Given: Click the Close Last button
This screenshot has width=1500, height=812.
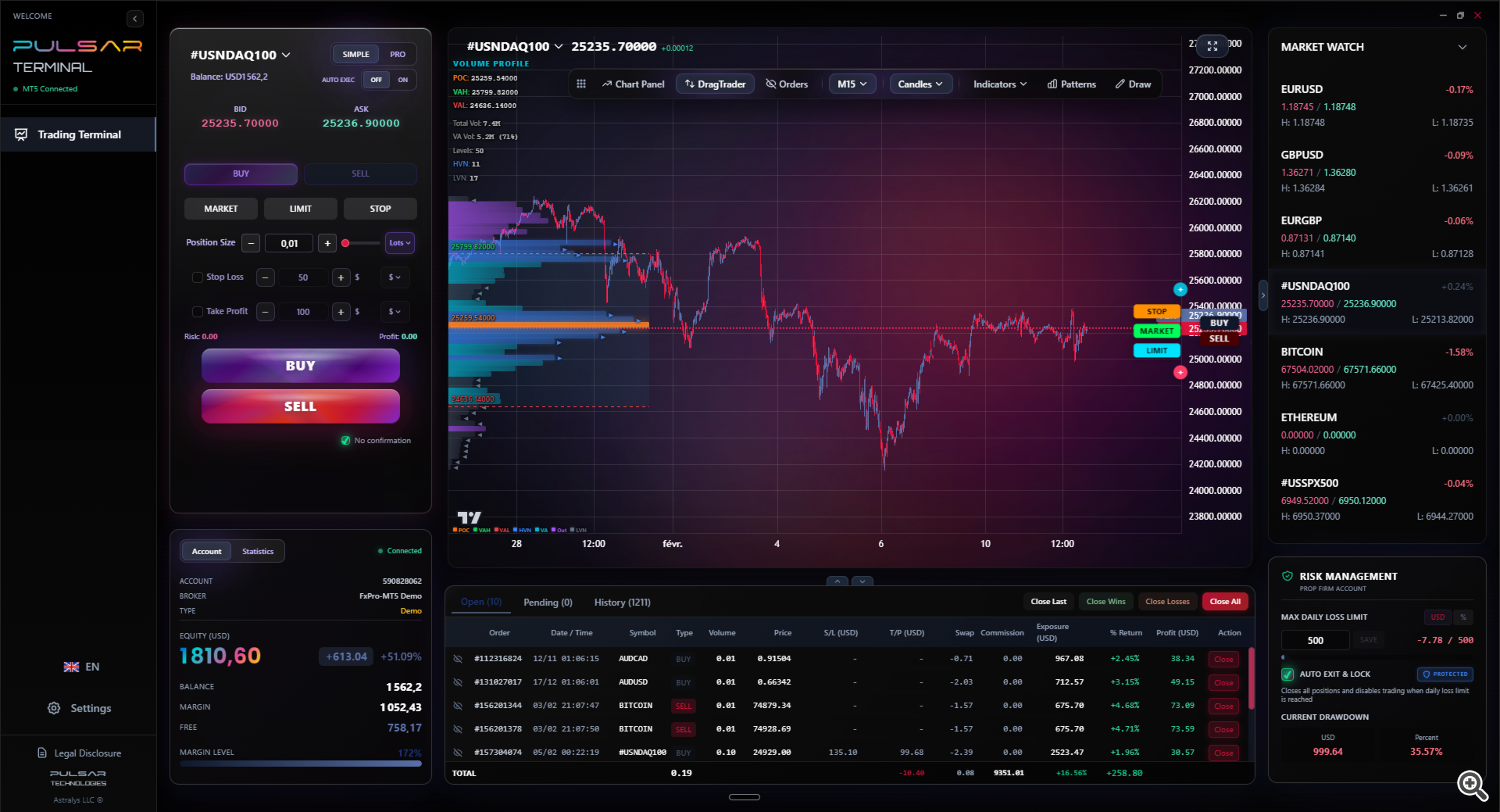Looking at the screenshot, I should [1048, 601].
